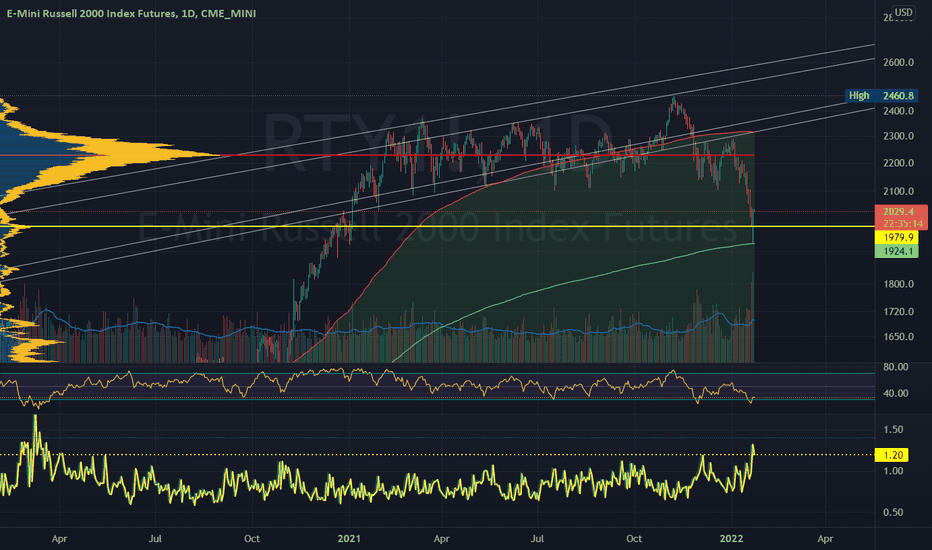Select the green 1924.1 price label
The image size is (932, 550).
[x=897, y=251]
